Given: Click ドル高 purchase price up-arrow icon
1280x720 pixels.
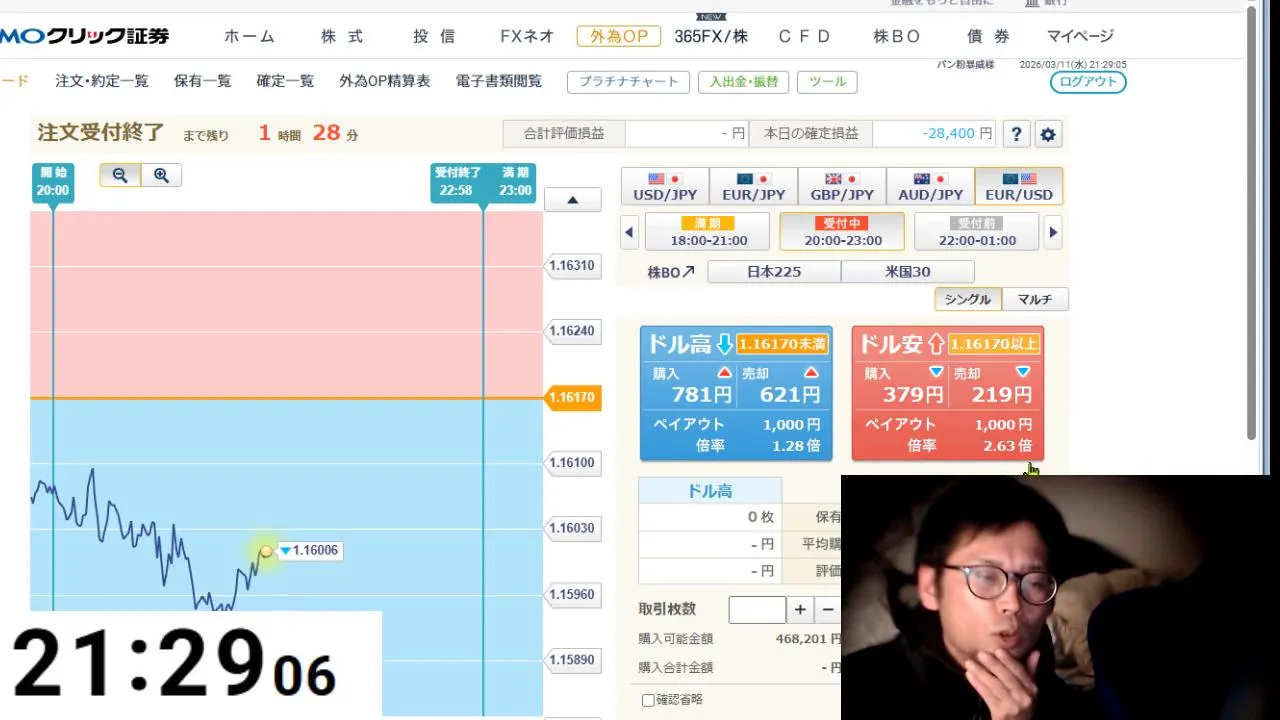Looking at the screenshot, I should (x=725, y=373).
